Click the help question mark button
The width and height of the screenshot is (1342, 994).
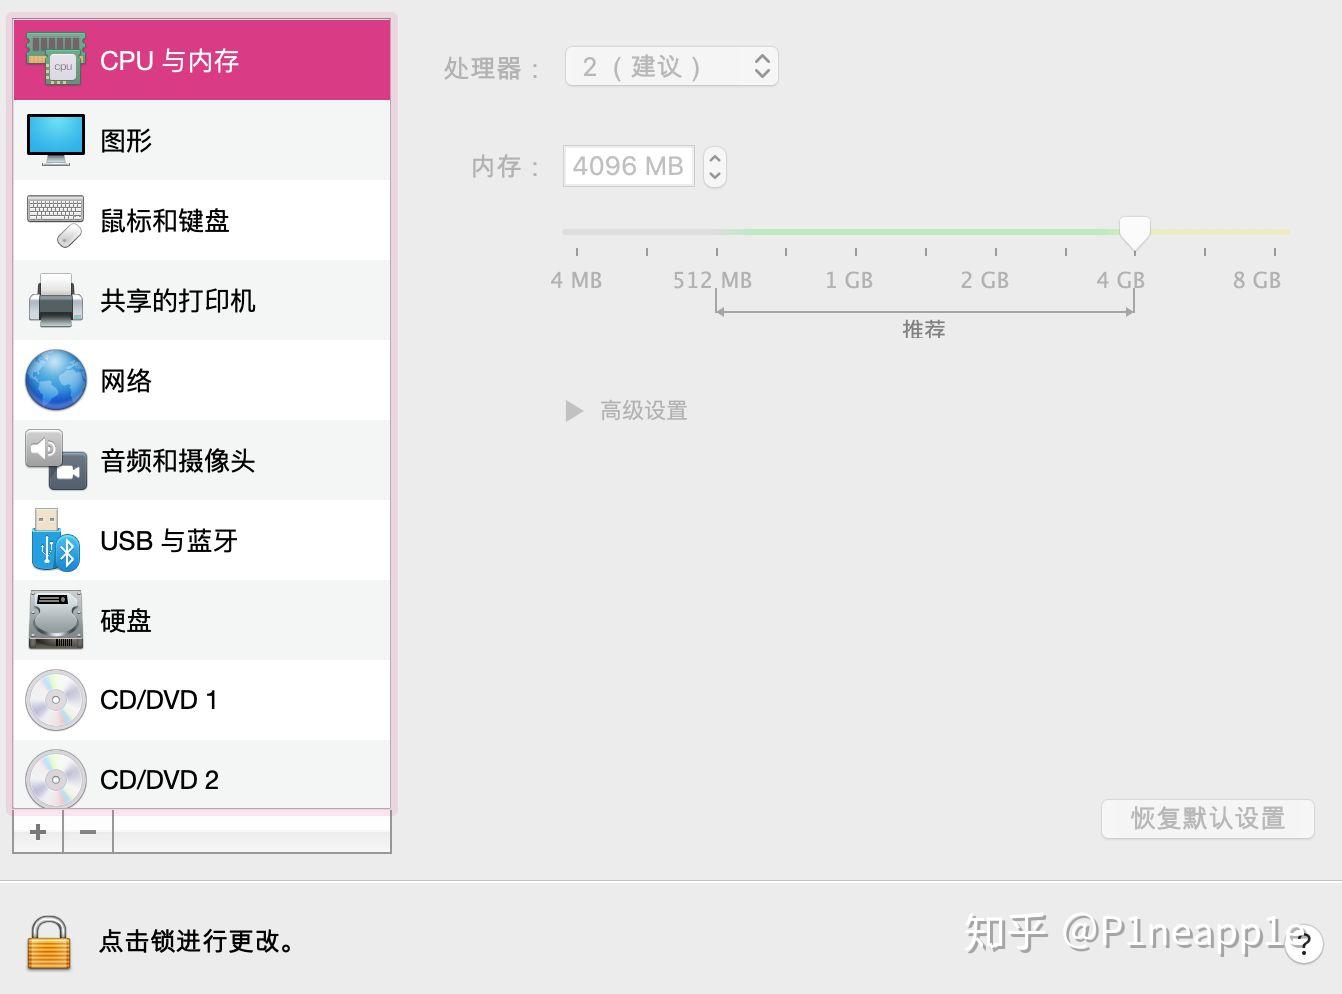tap(1303, 942)
